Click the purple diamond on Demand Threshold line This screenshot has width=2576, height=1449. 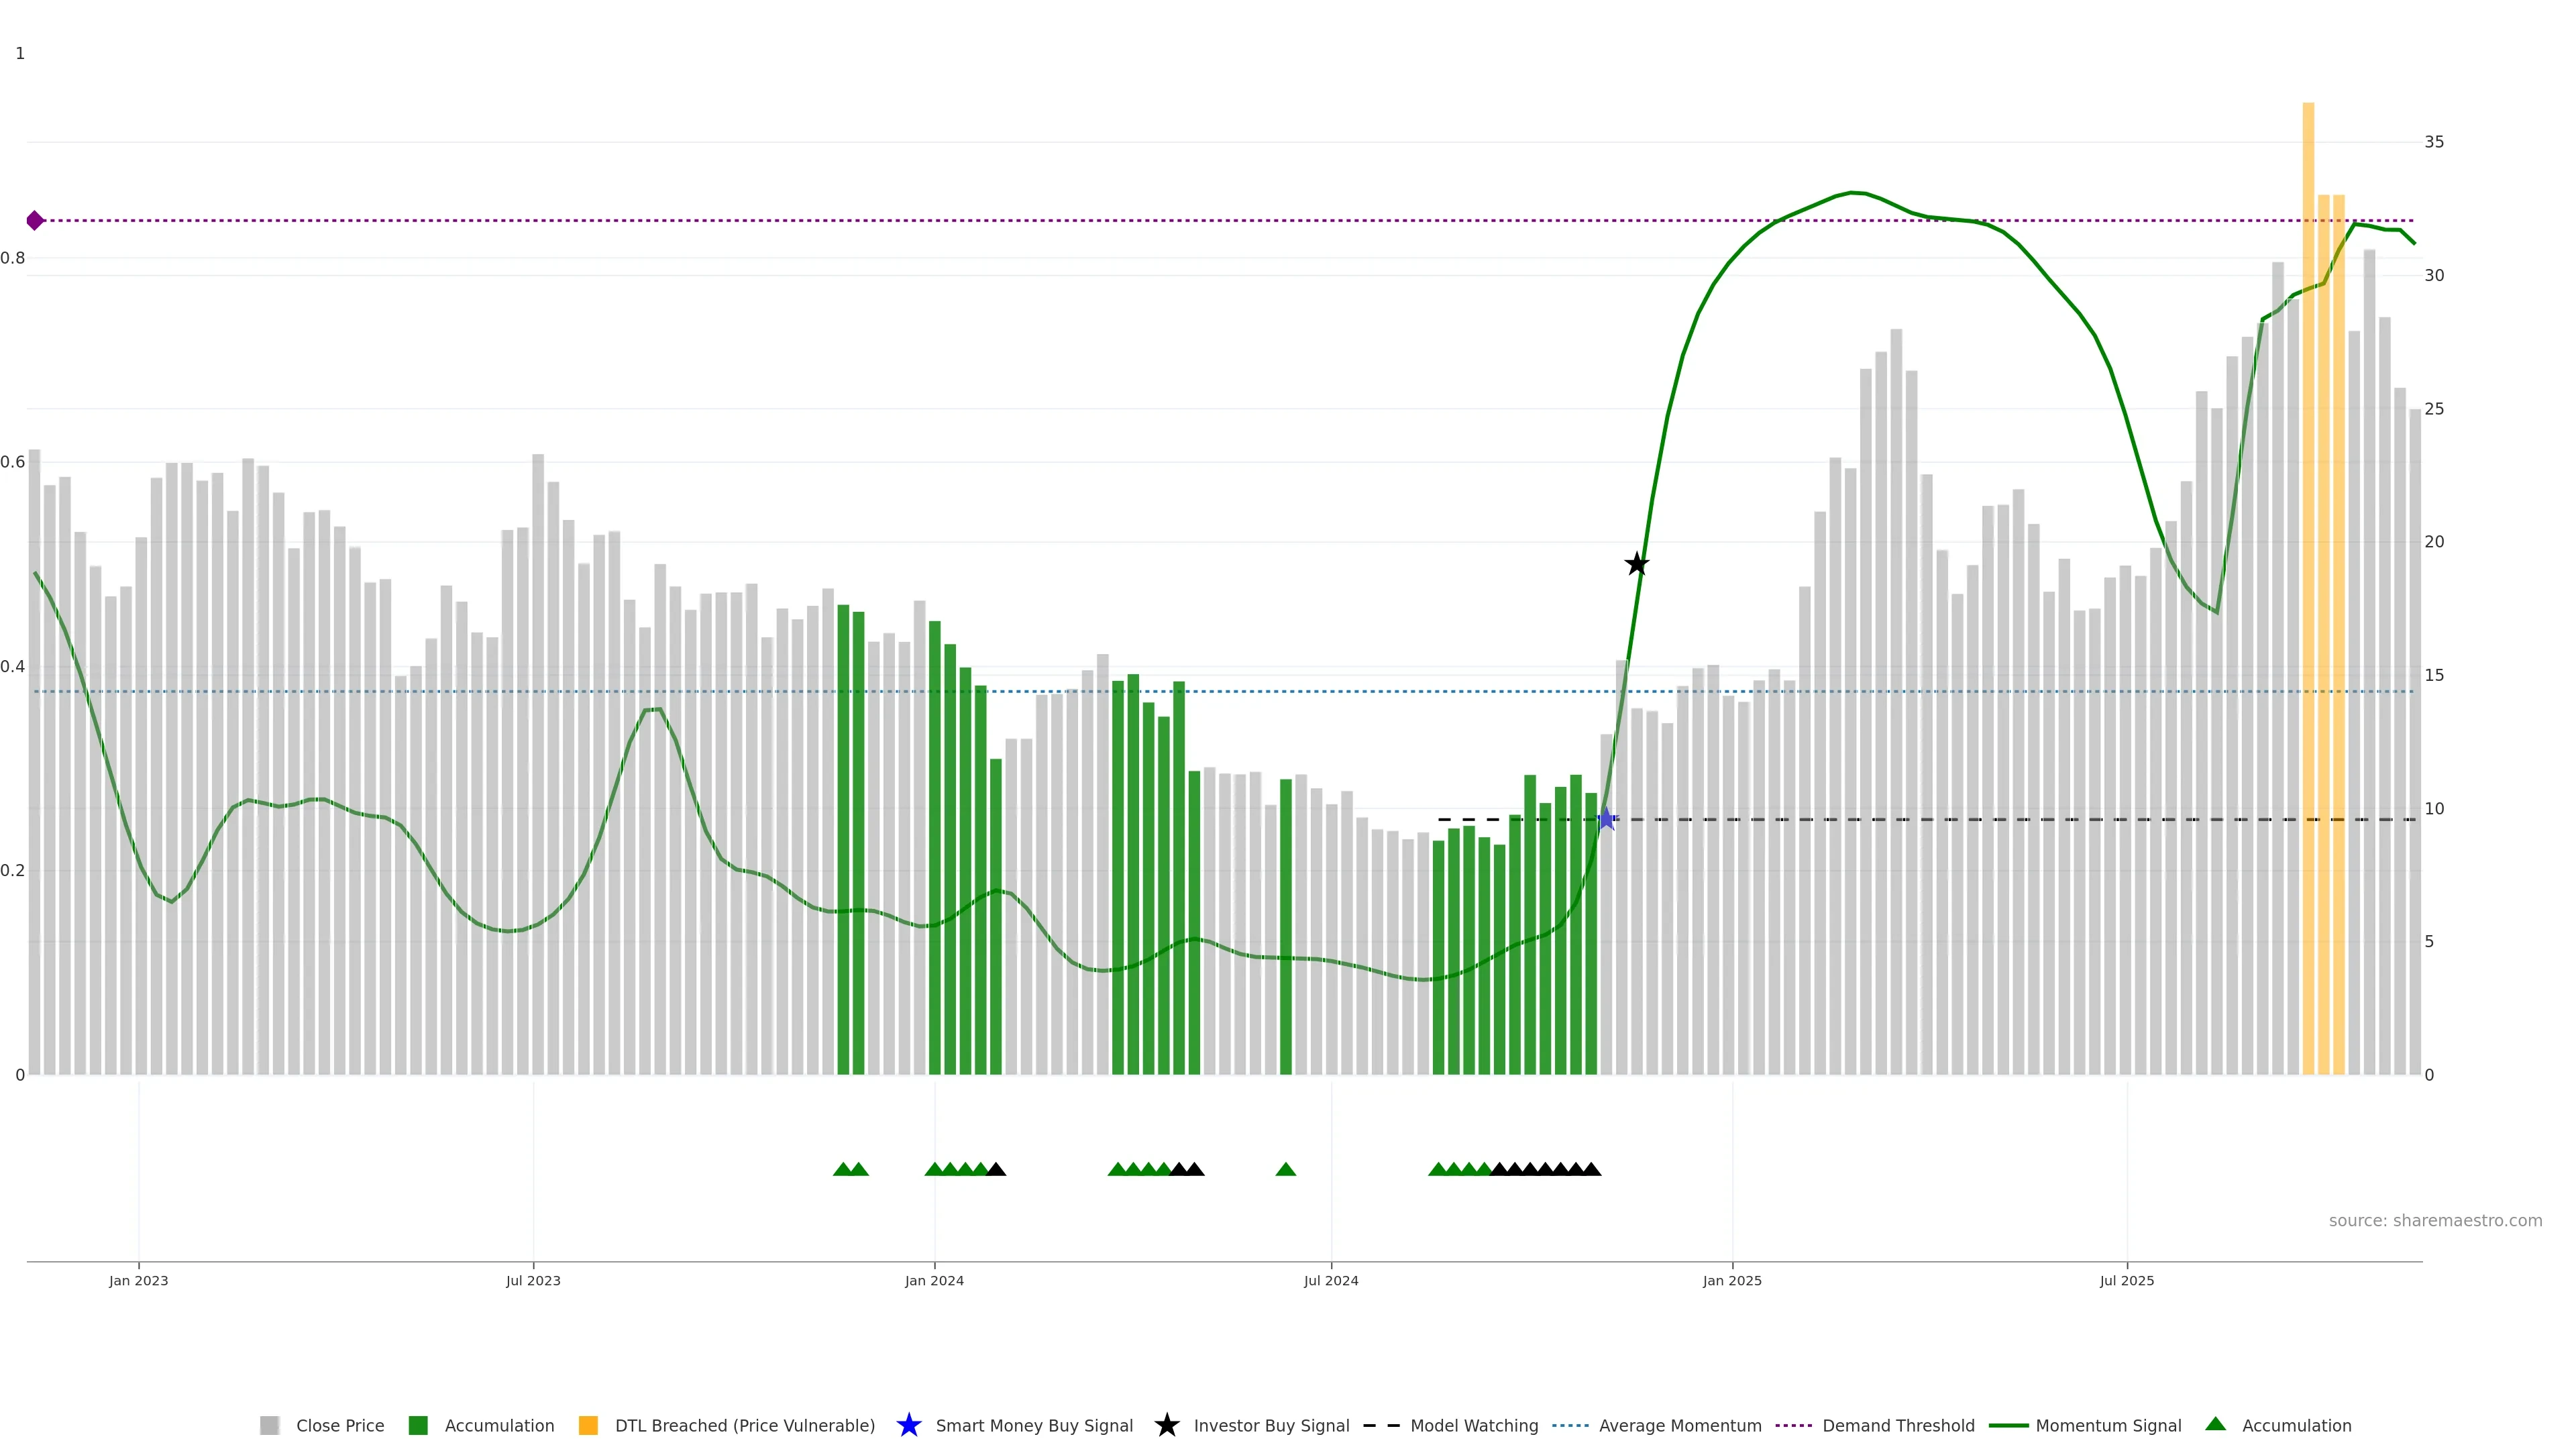[x=35, y=220]
